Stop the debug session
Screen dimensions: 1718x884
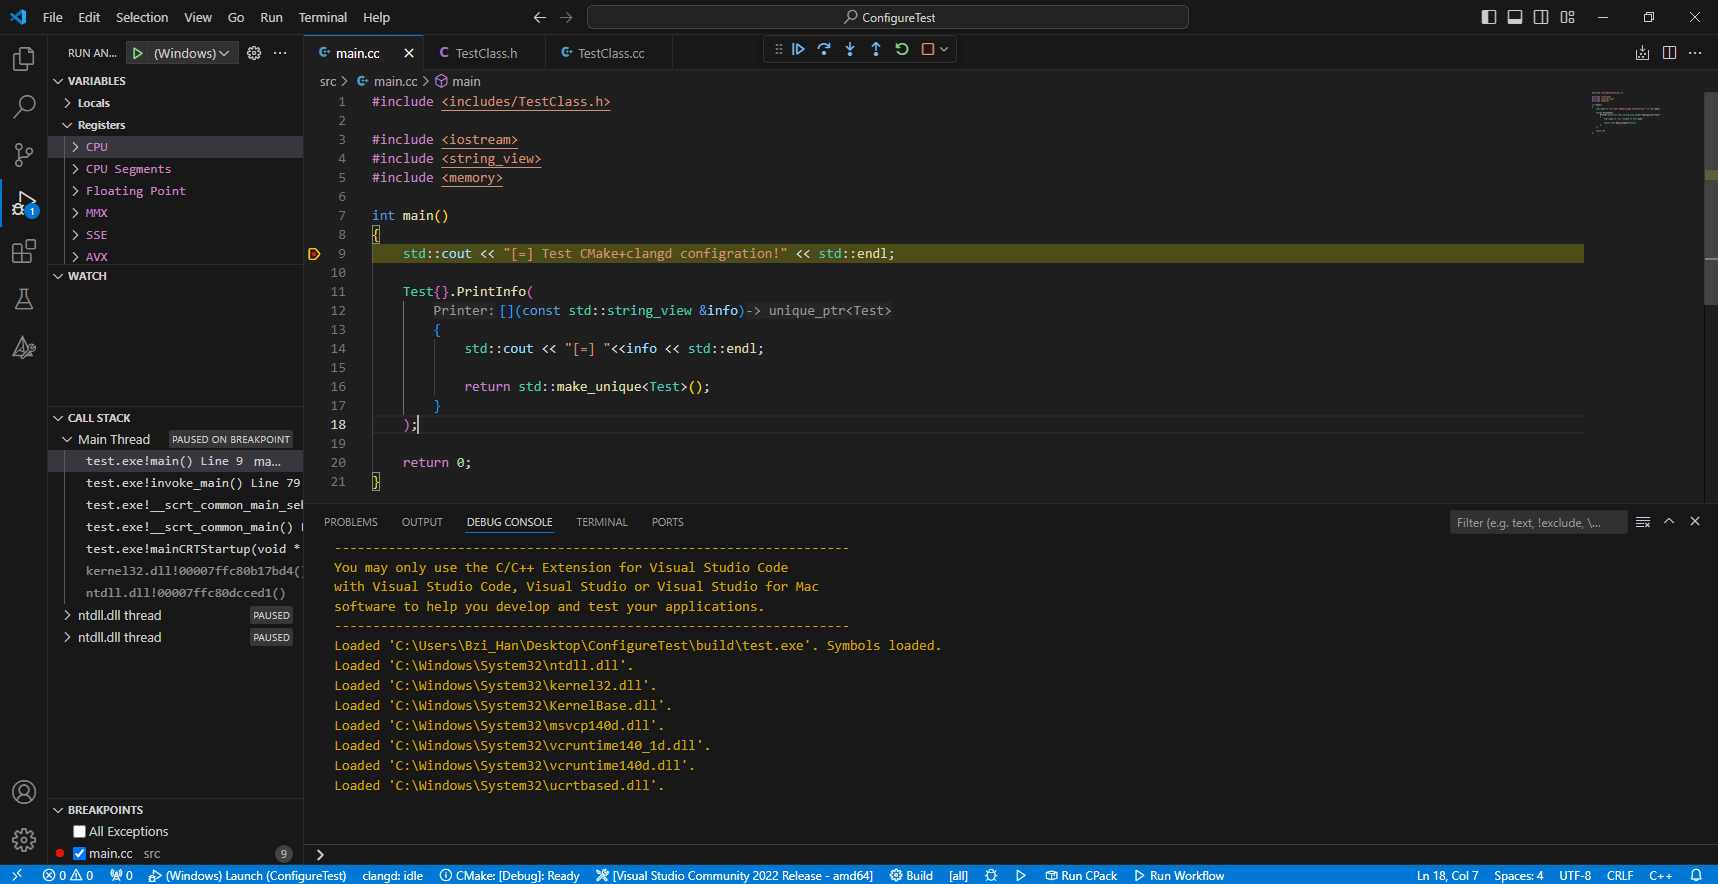(927, 49)
